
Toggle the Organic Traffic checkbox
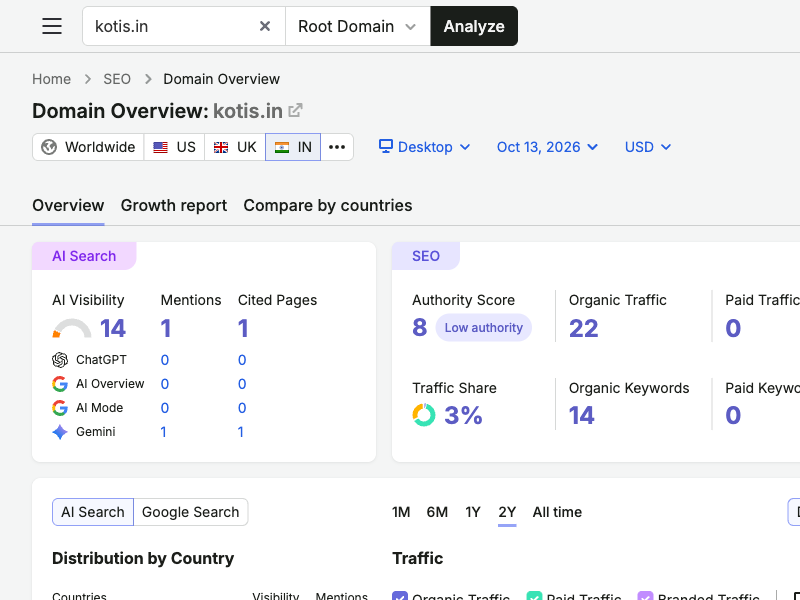400,596
